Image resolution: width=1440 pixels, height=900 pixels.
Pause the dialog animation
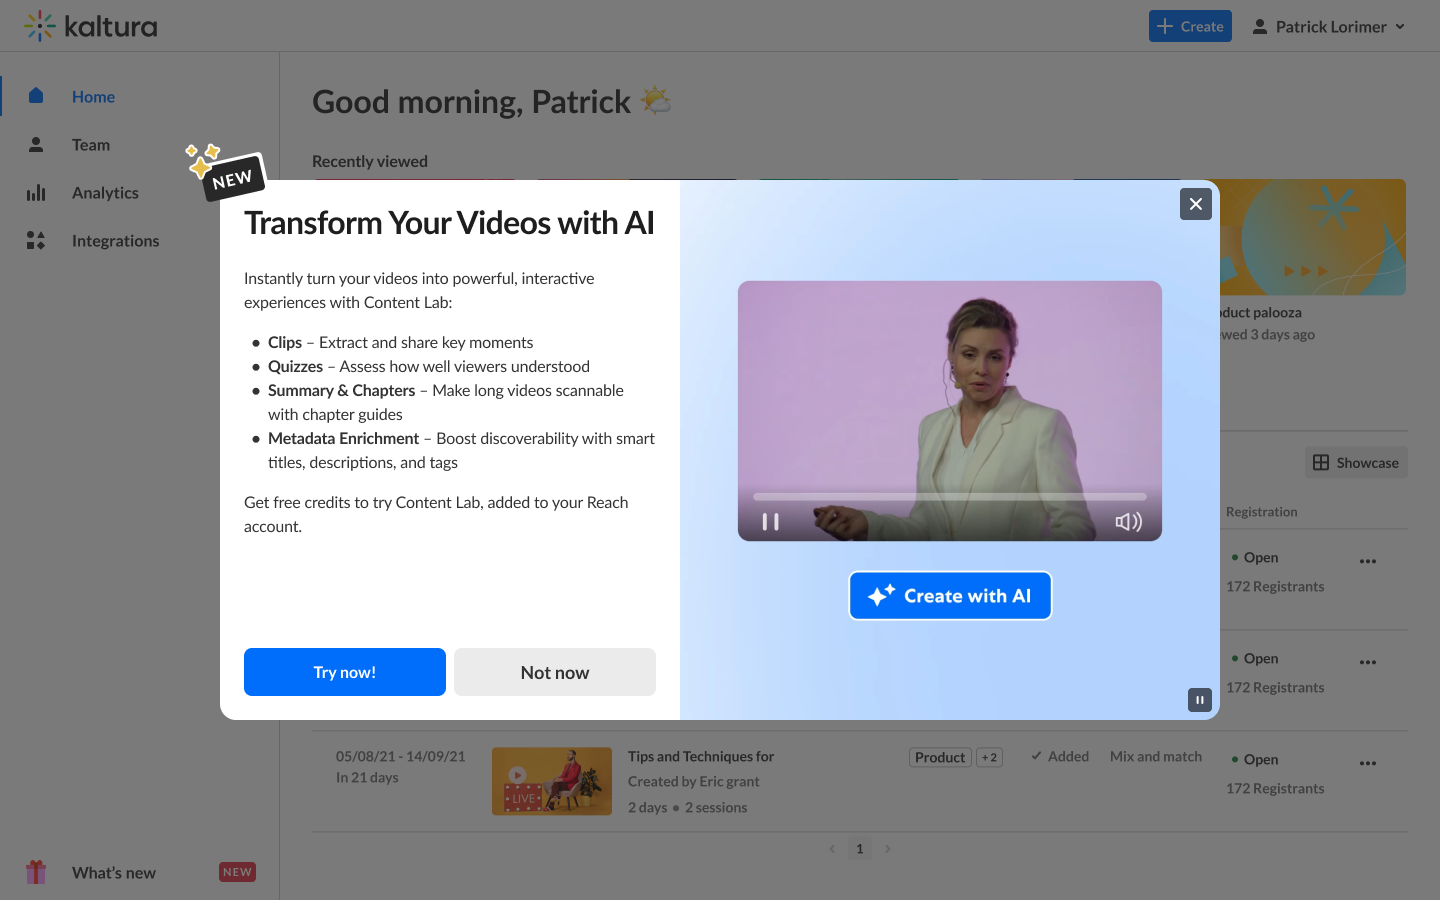click(1200, 700)
